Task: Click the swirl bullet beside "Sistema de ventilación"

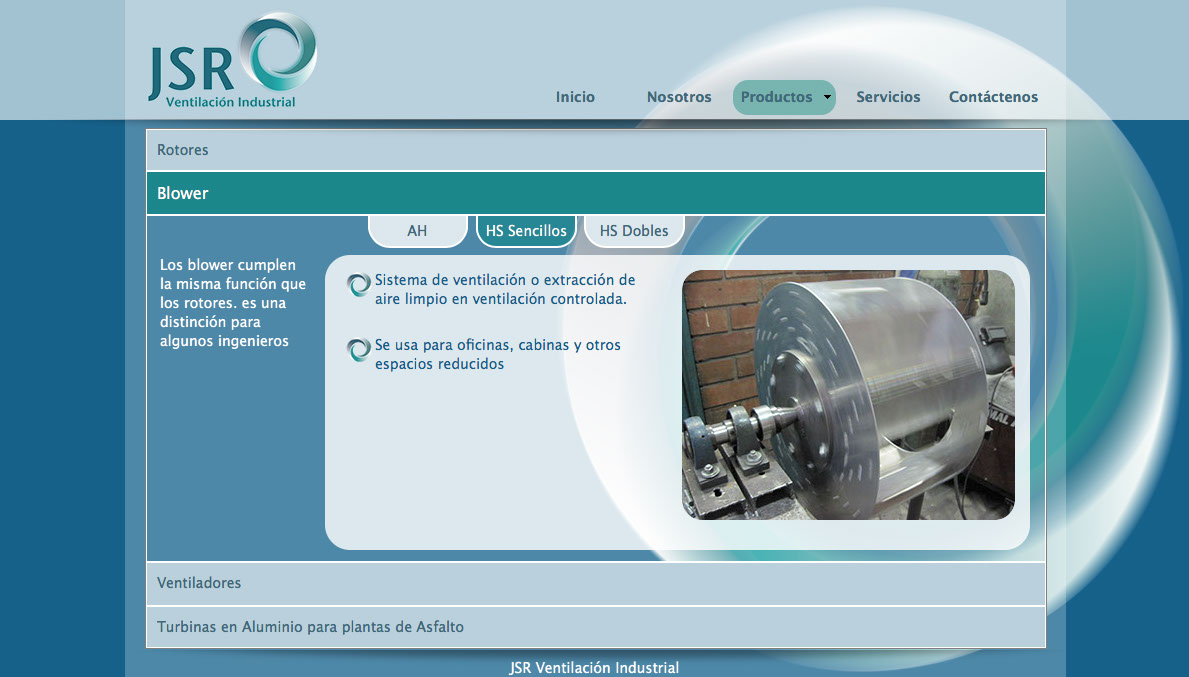Action: (359, 285)
